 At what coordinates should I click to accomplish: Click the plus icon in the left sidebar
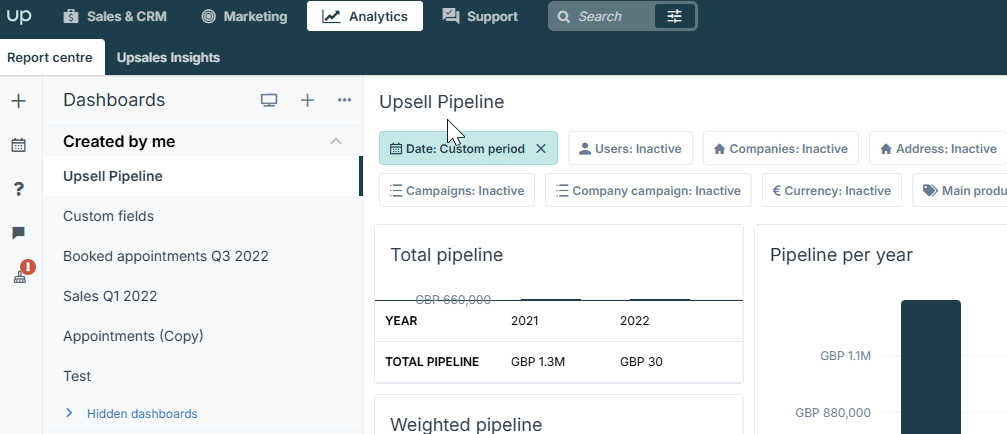pyautogui.click(x=19, y=101)
